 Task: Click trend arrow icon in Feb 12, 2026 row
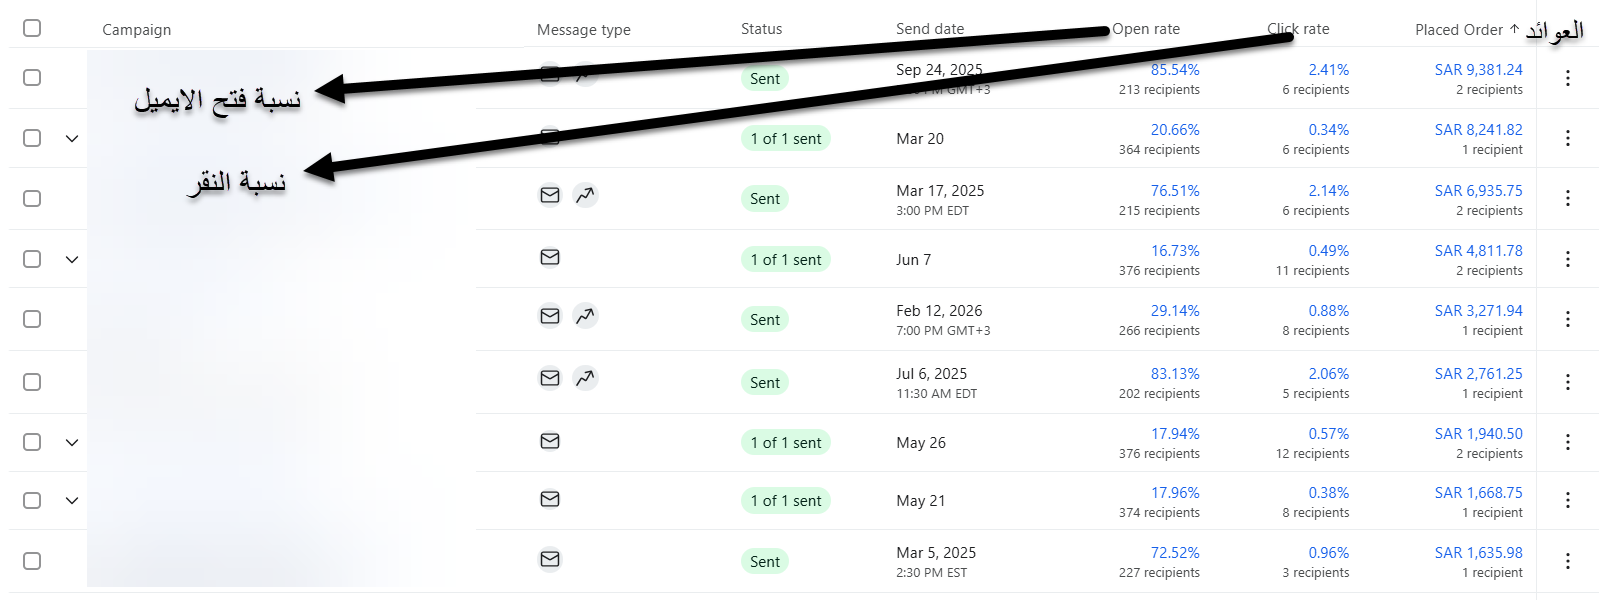tap(585, 316)
